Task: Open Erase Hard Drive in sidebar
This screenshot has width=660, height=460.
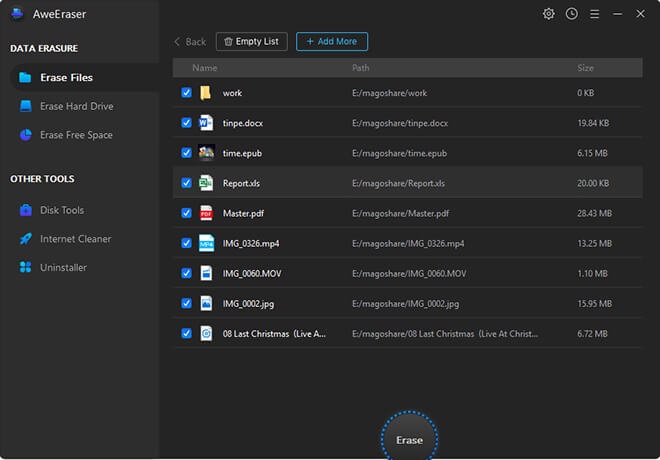Action: point(76,106)
